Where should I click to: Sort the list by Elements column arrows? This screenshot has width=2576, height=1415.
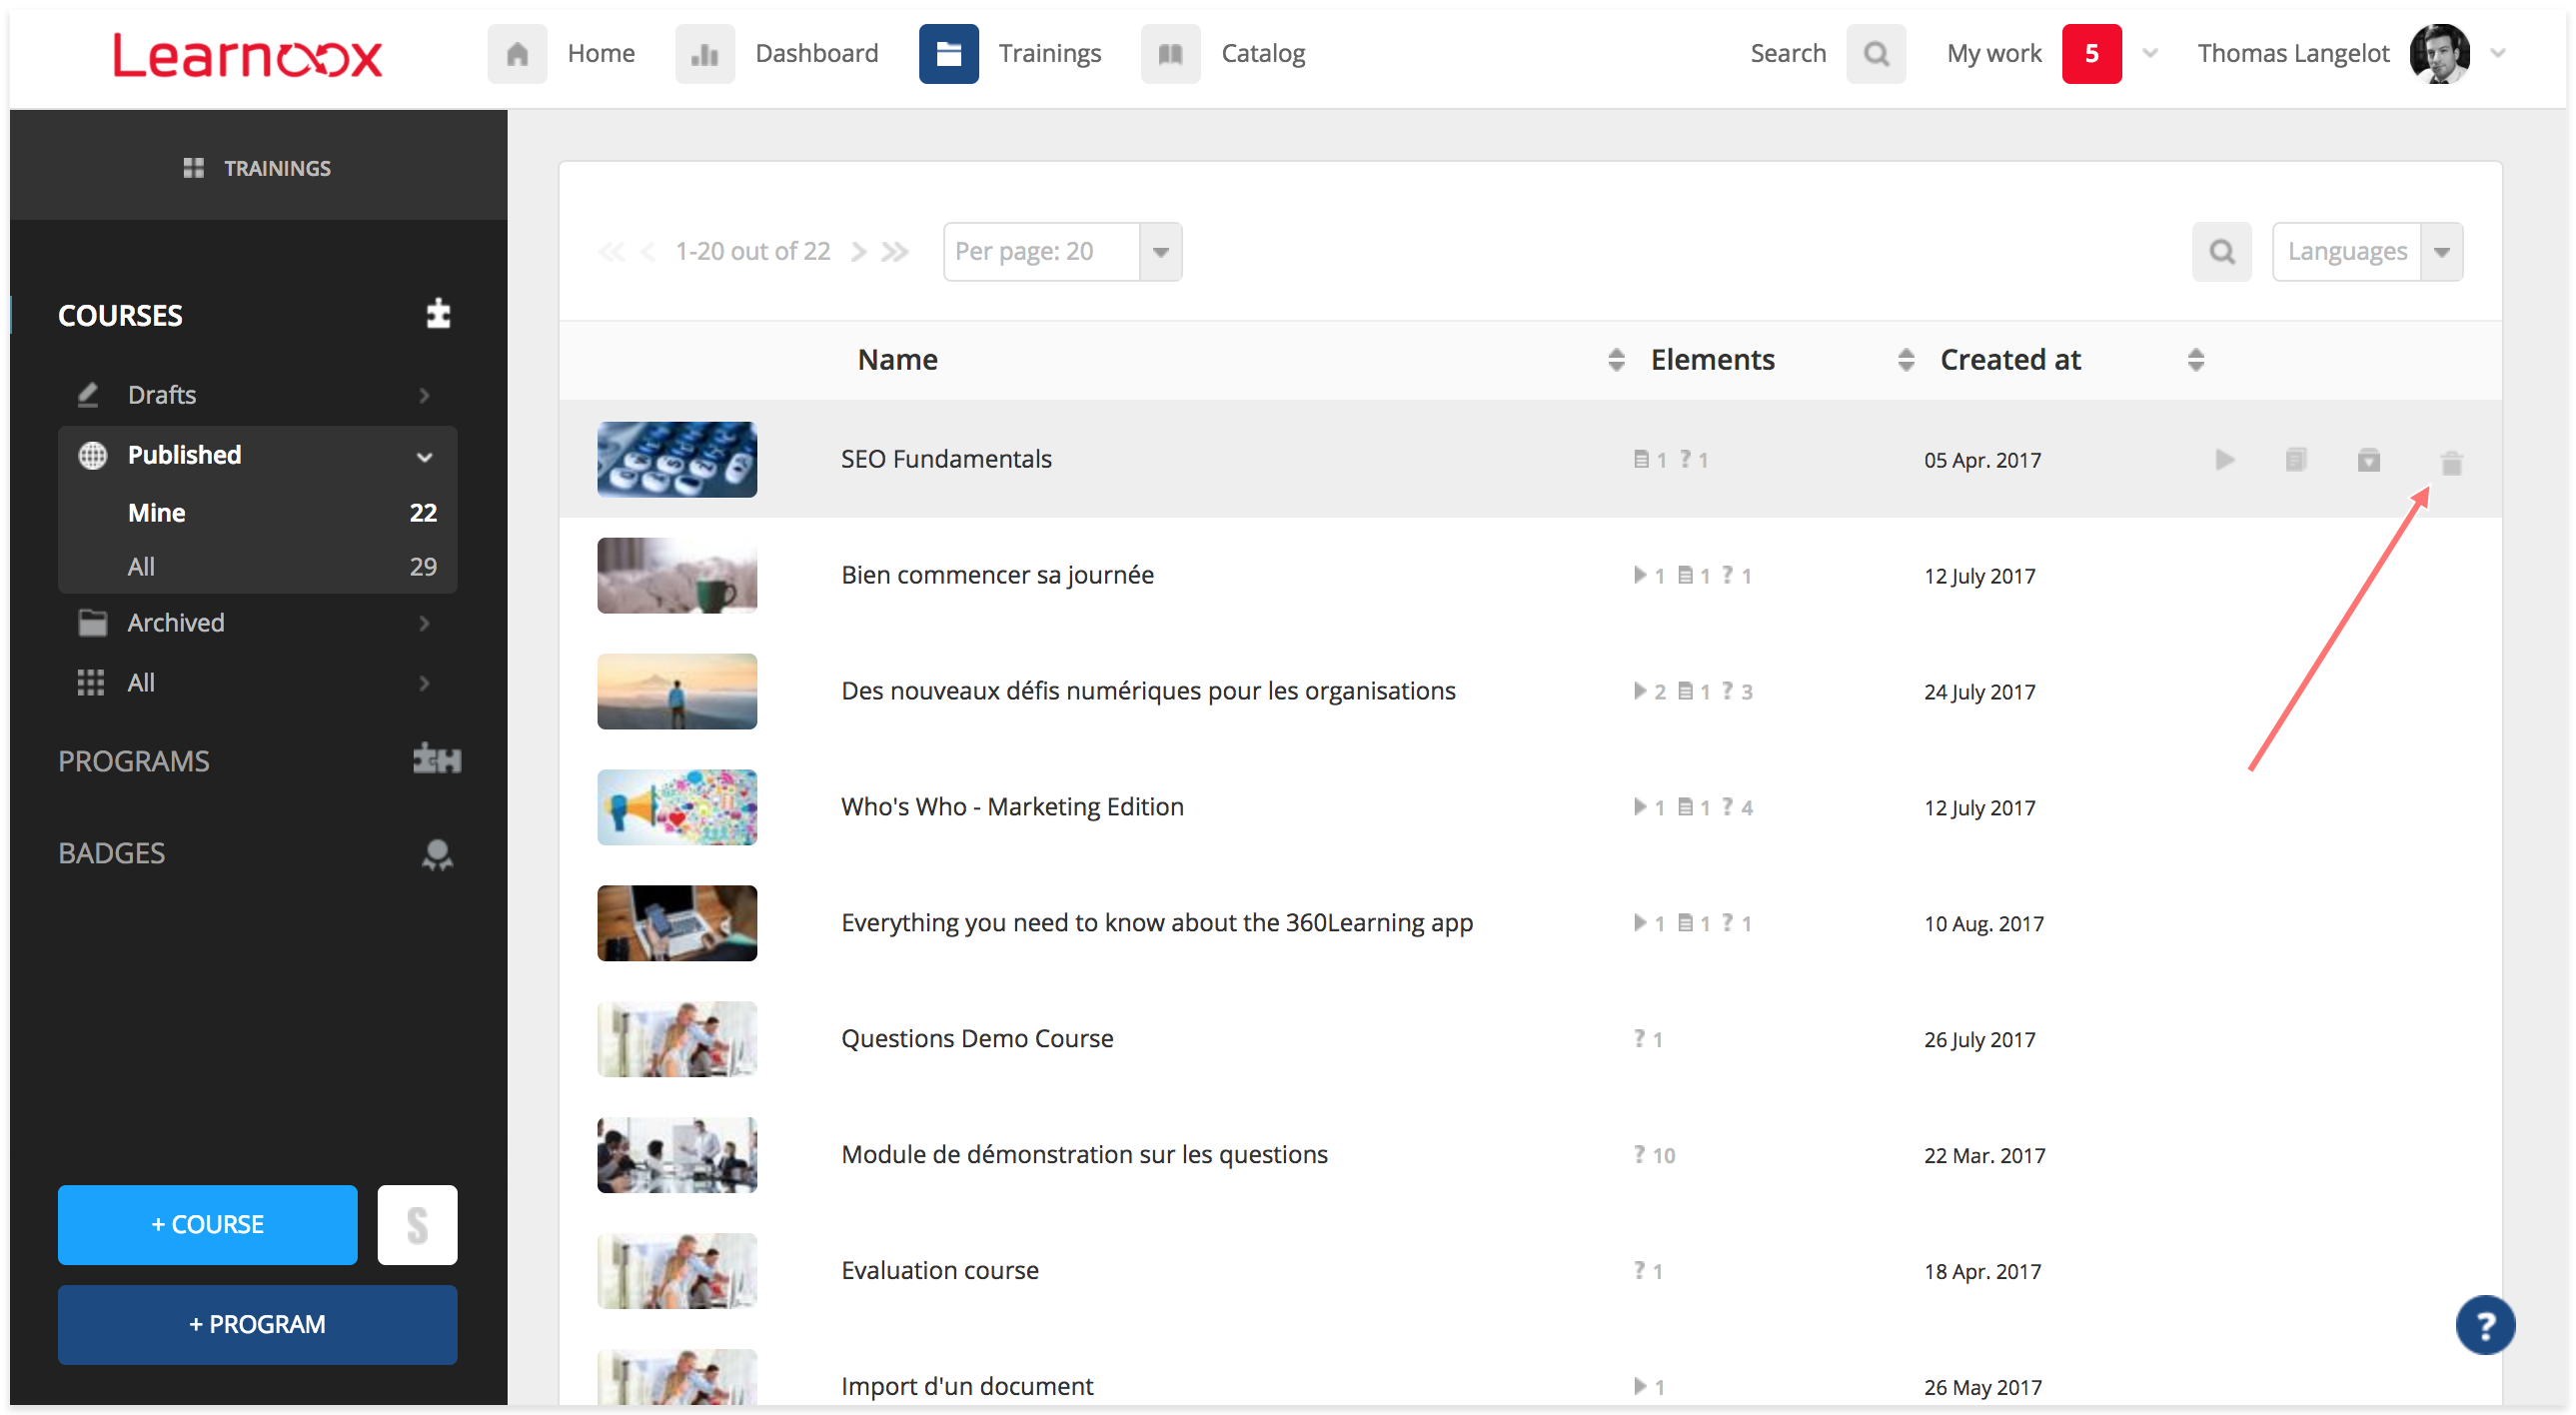point(1905,360)
